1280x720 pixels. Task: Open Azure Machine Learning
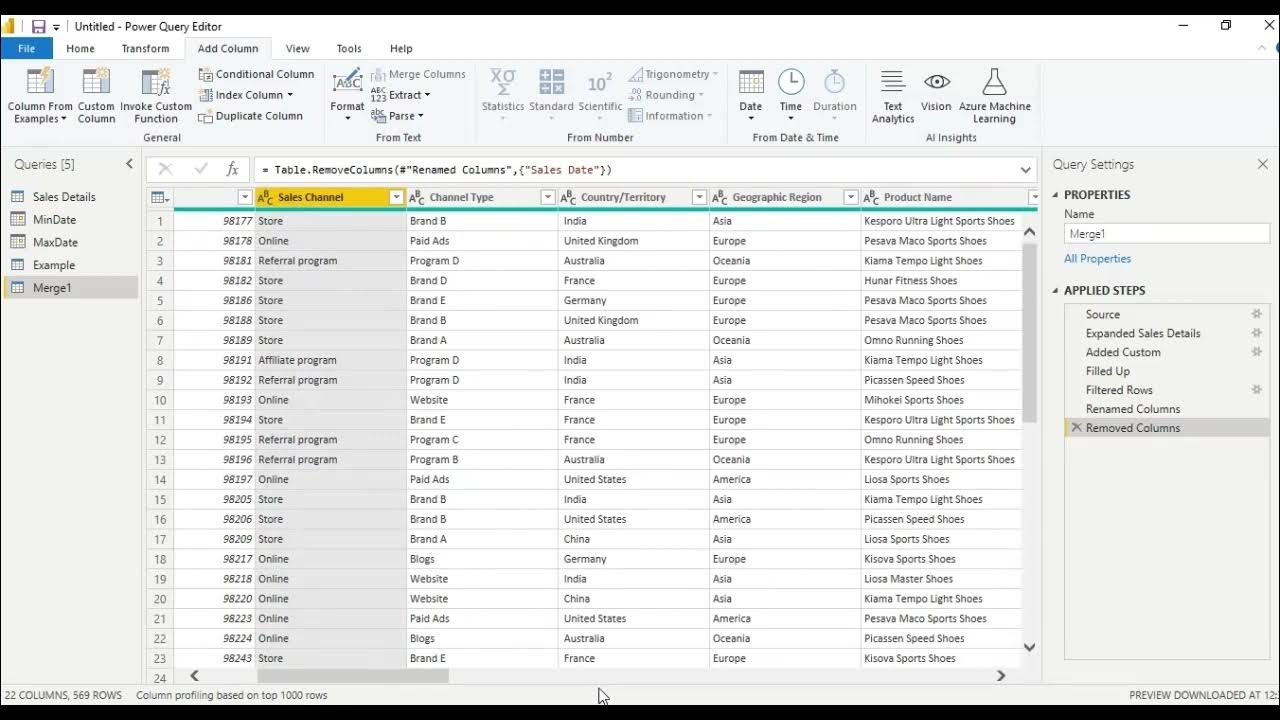994,96
